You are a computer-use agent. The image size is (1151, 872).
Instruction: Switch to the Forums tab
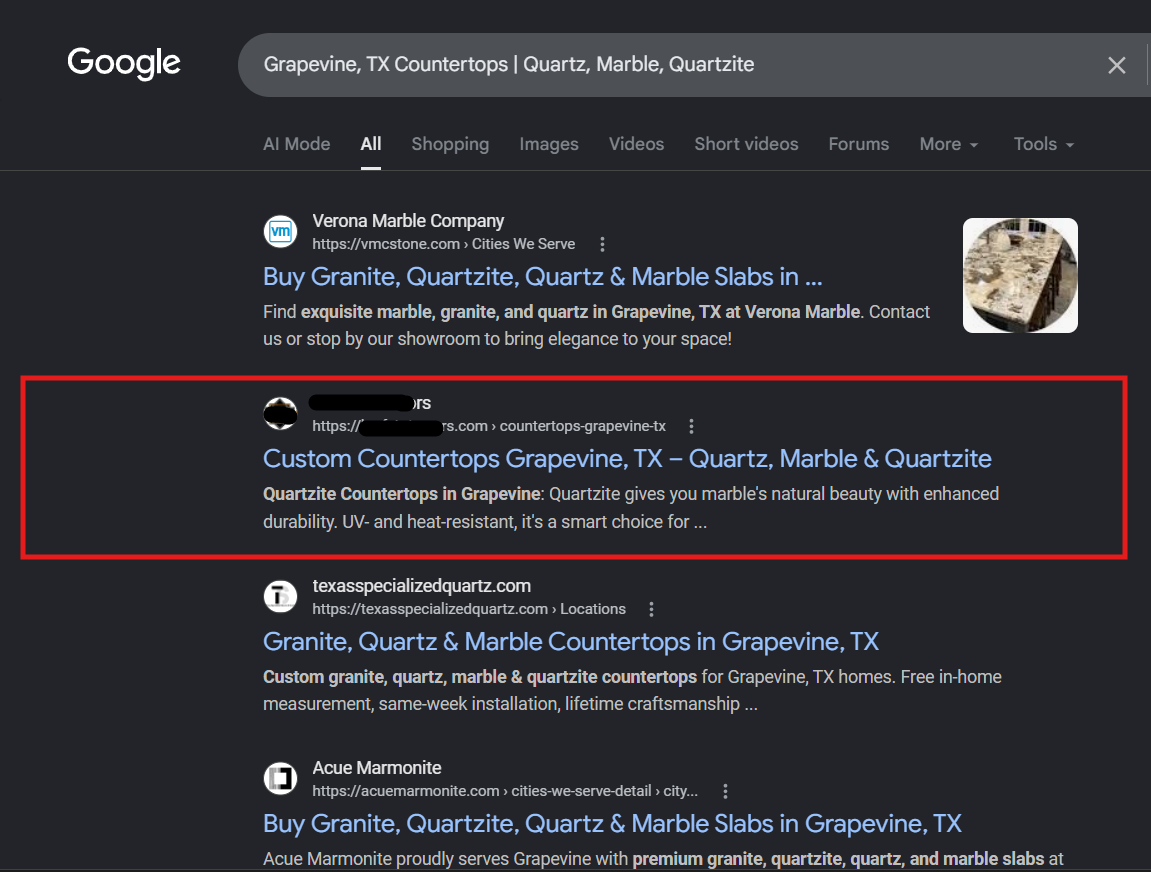click(x=858, y=144)
